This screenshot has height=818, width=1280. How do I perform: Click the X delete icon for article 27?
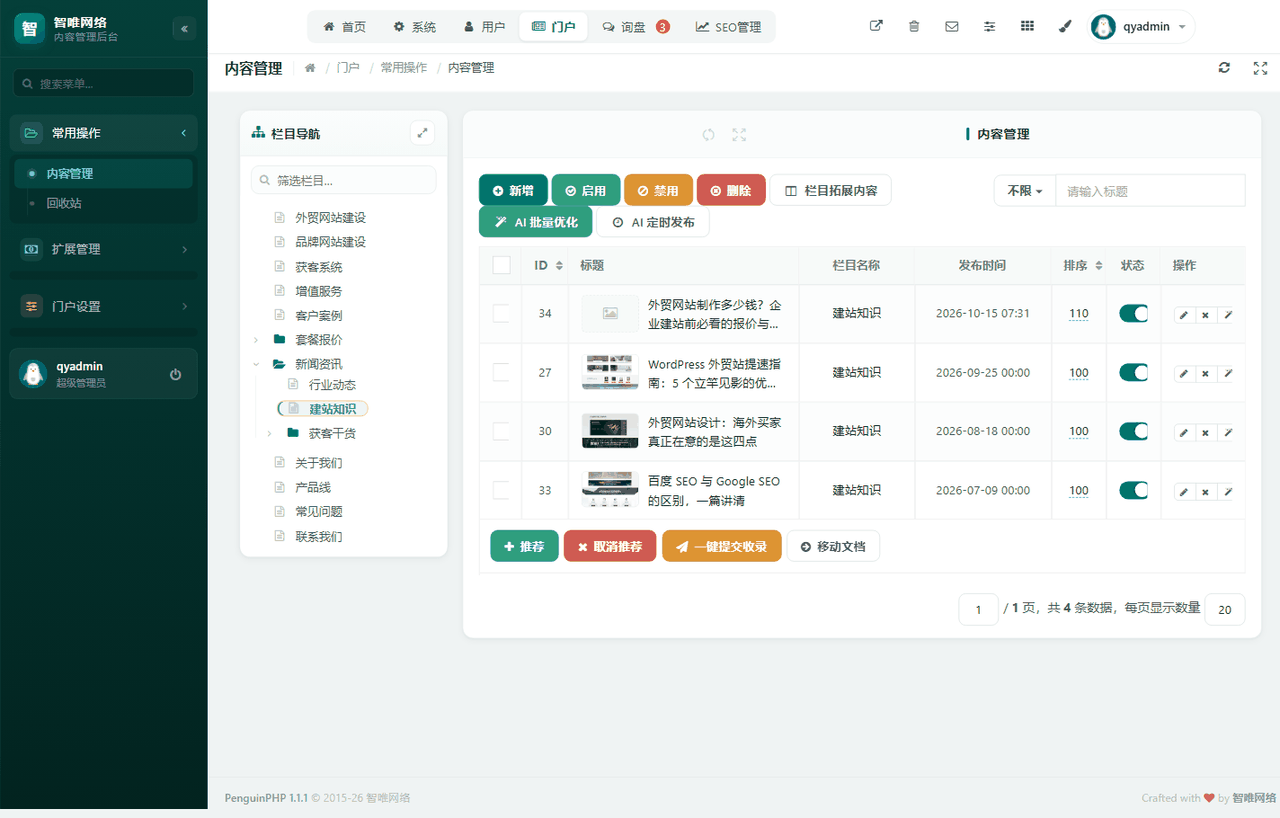point(1205,374)
